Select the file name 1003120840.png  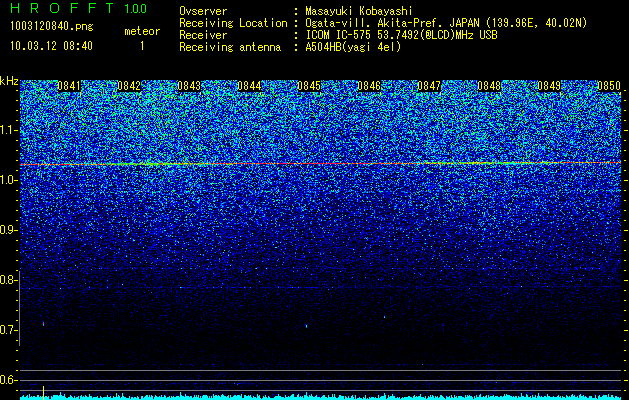[x=52, y=27]
